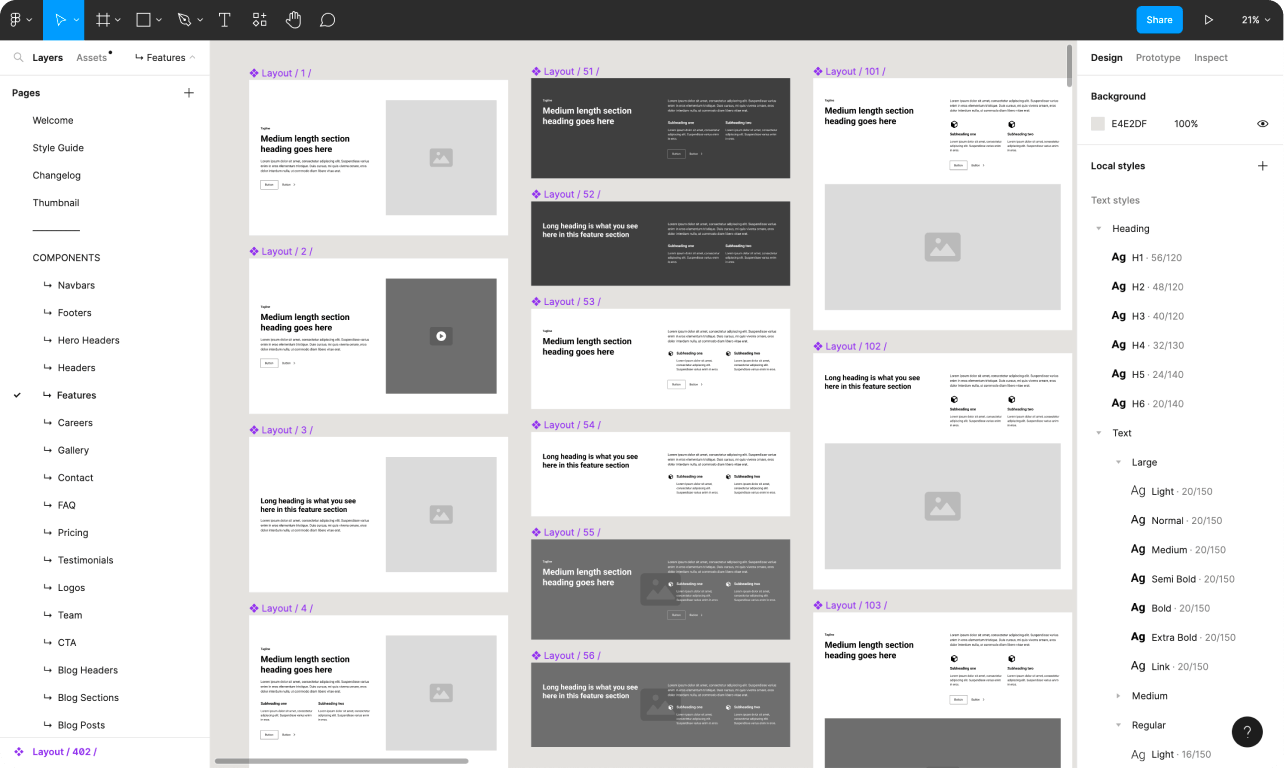The image size is (1284, 768).
Task: Select the Frame tool
Action: (103, 20)
